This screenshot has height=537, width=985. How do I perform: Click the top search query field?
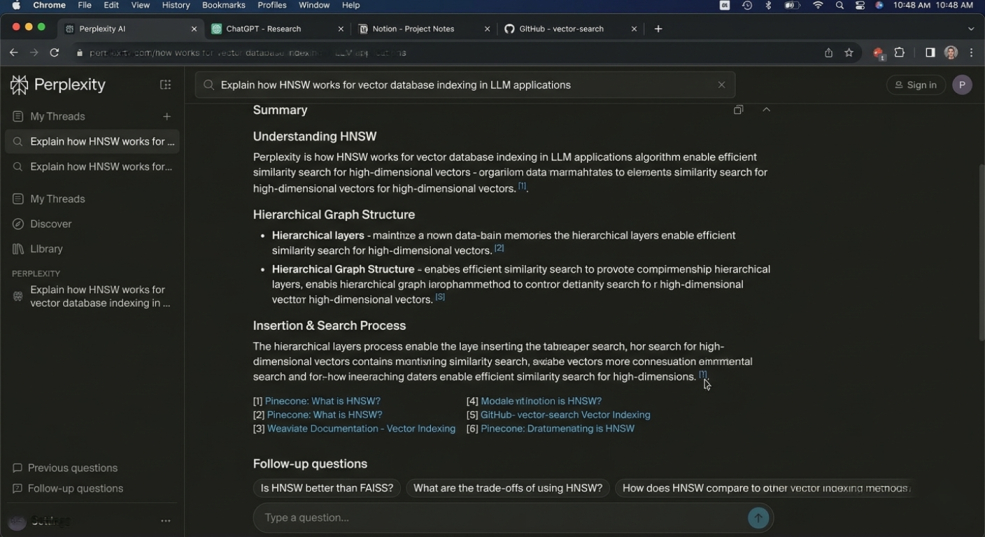click(465, 85)
